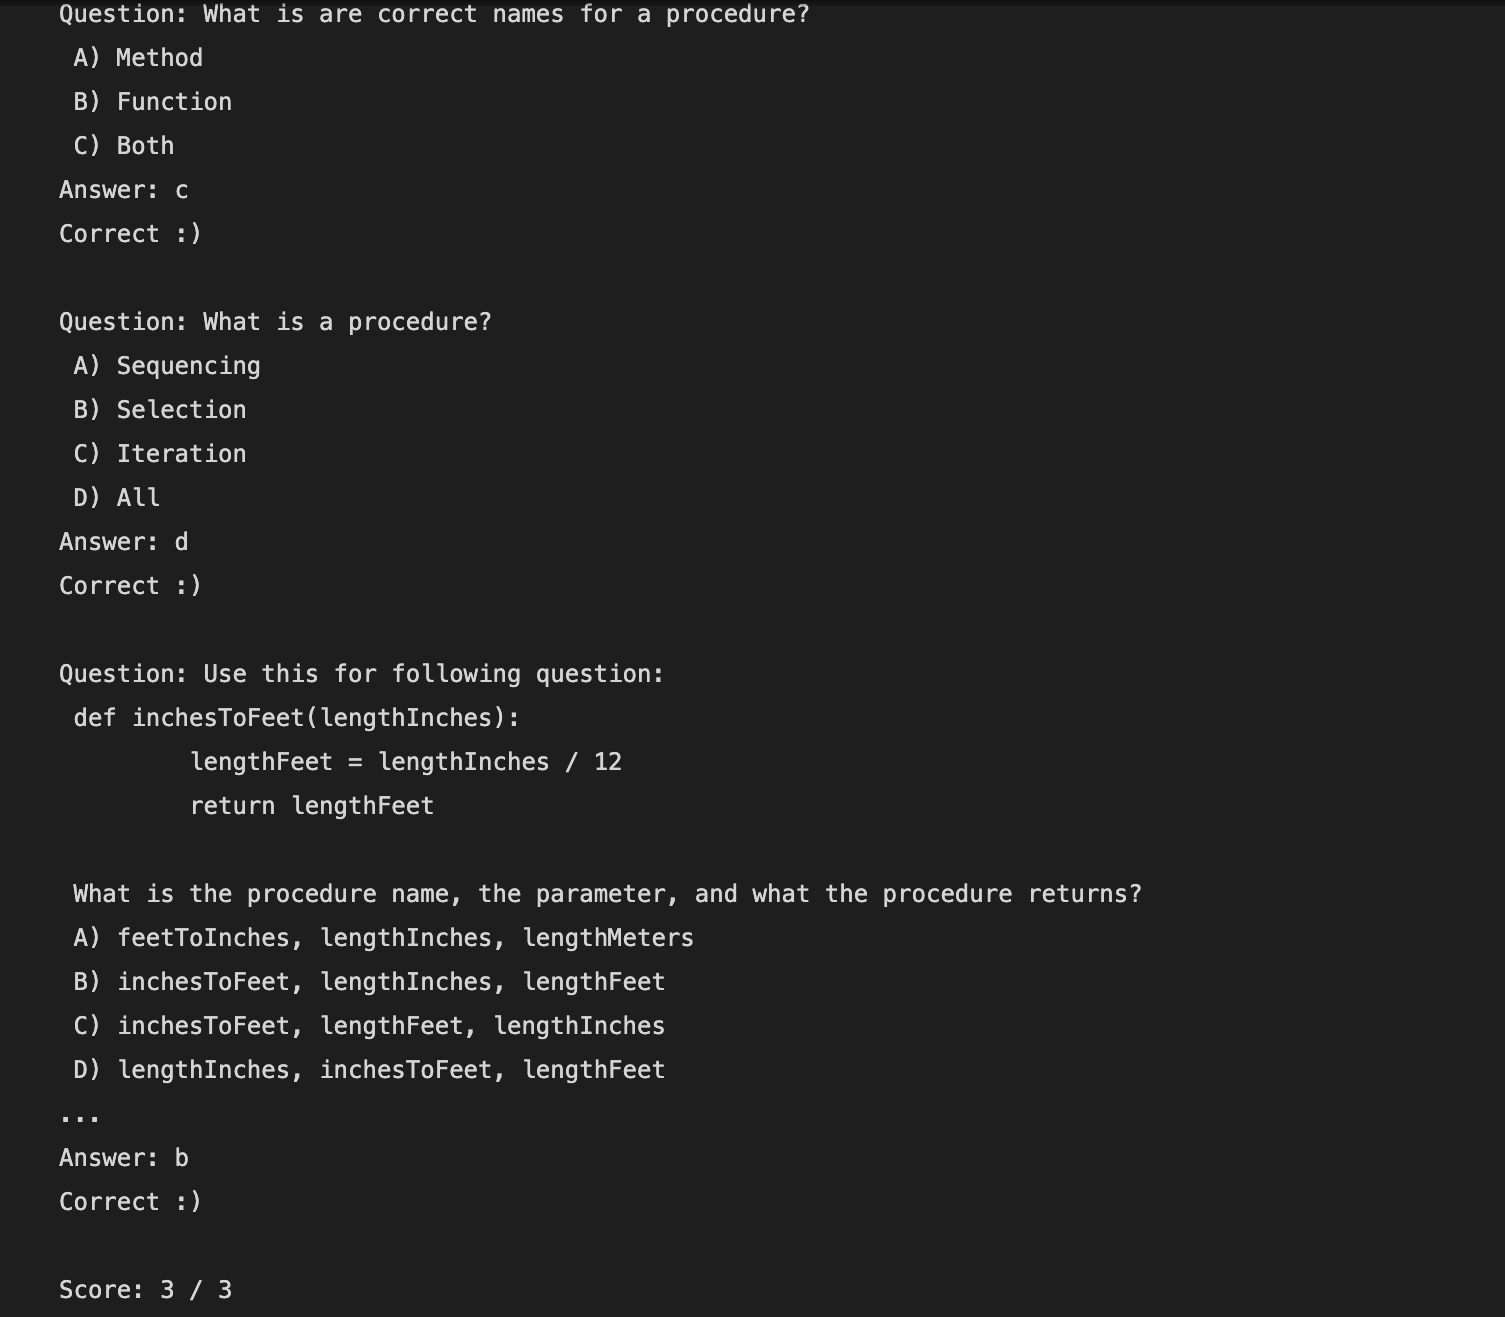This screenshot has height=1317, width=1505.
Task: Expand the truncated output ellipsis
Action: click(x=80, y=1116)
